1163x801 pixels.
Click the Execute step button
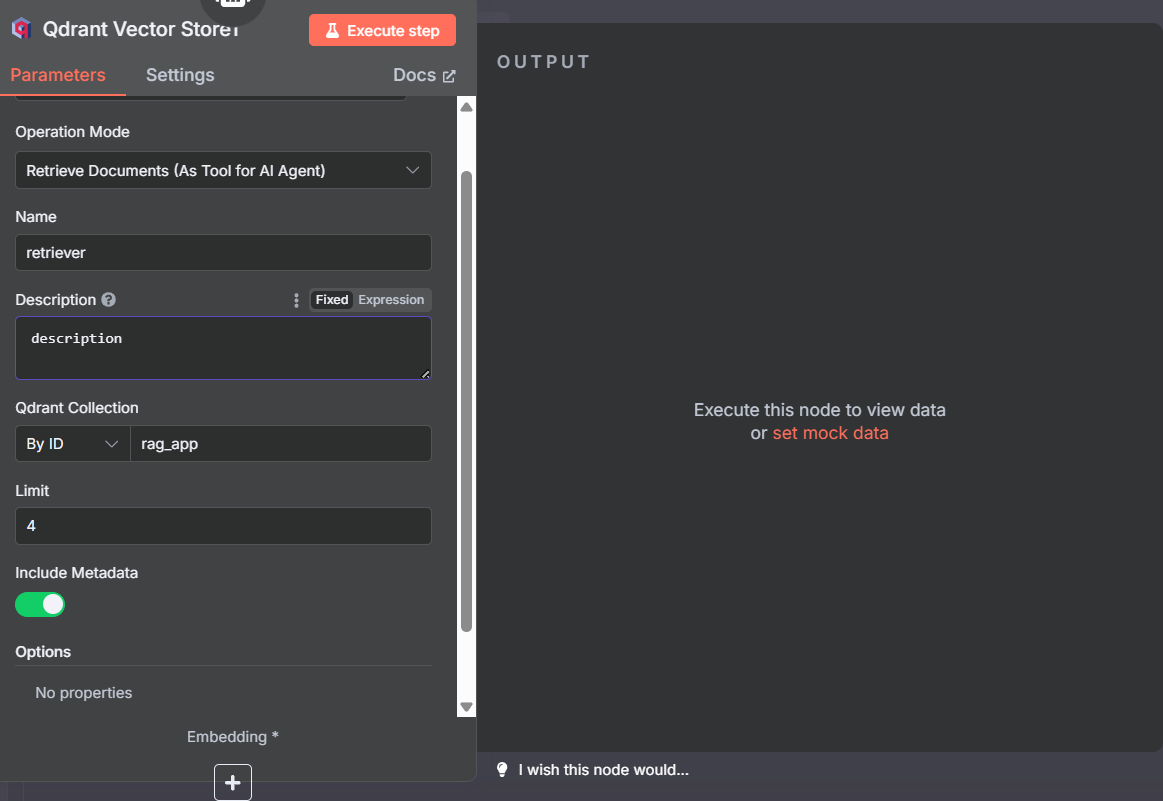click(383, 30)
